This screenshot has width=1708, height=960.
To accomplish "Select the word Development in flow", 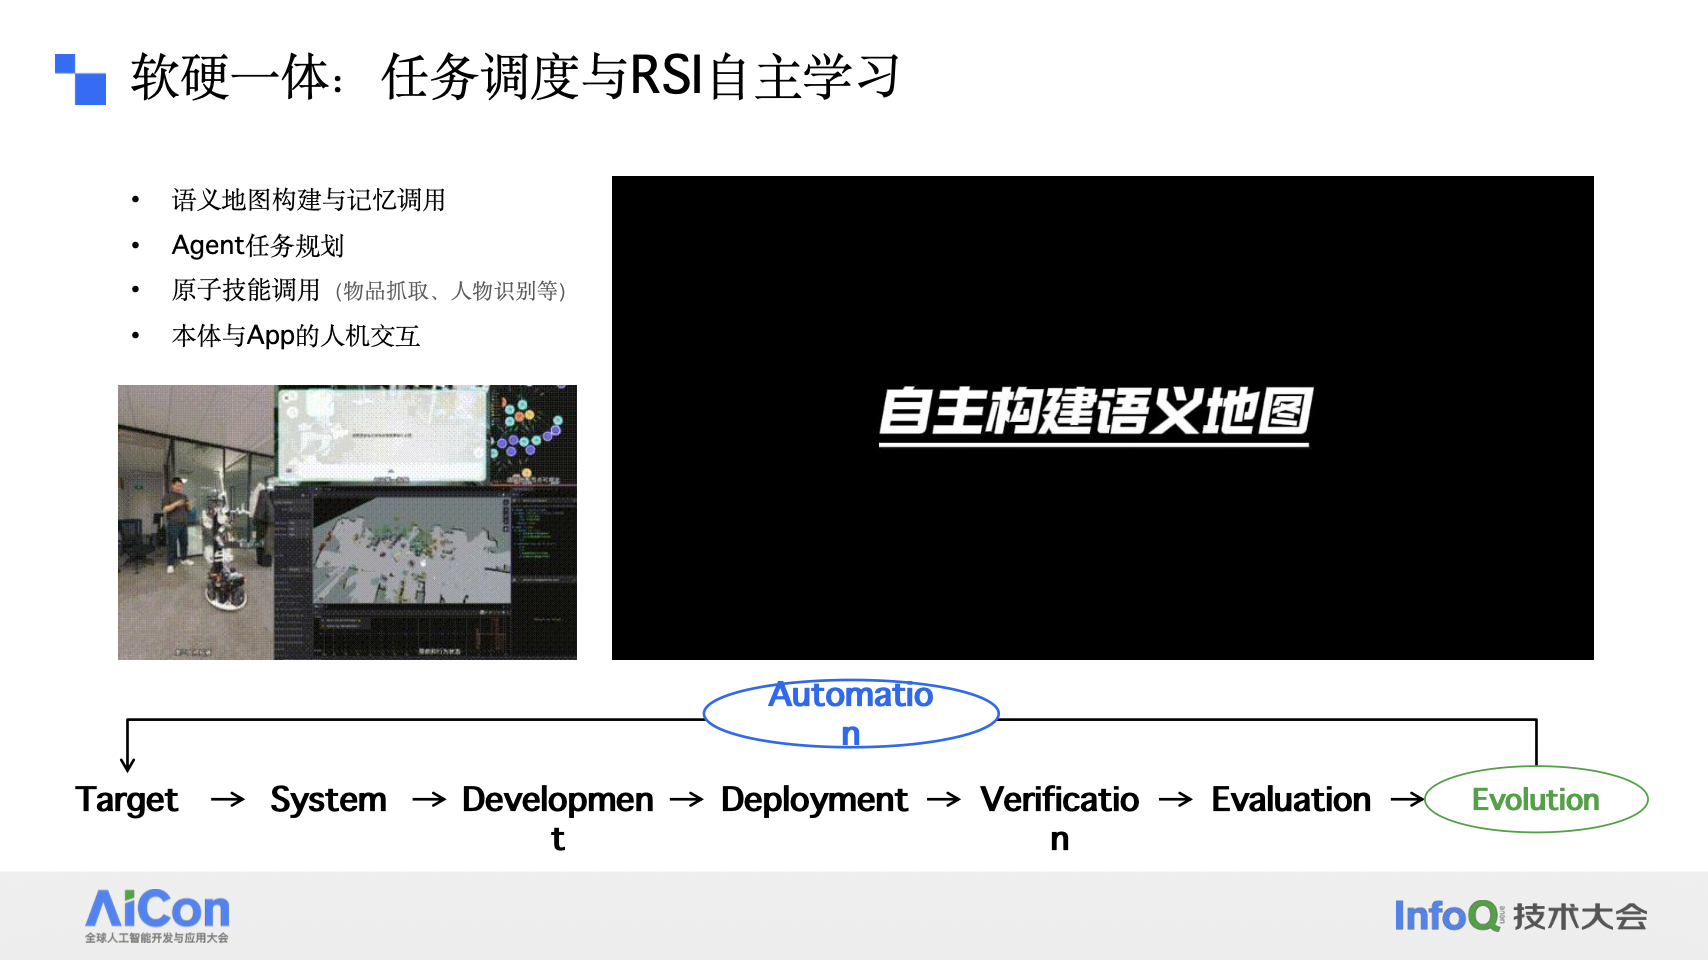I will pyautogui.click(x=558, y=818).
